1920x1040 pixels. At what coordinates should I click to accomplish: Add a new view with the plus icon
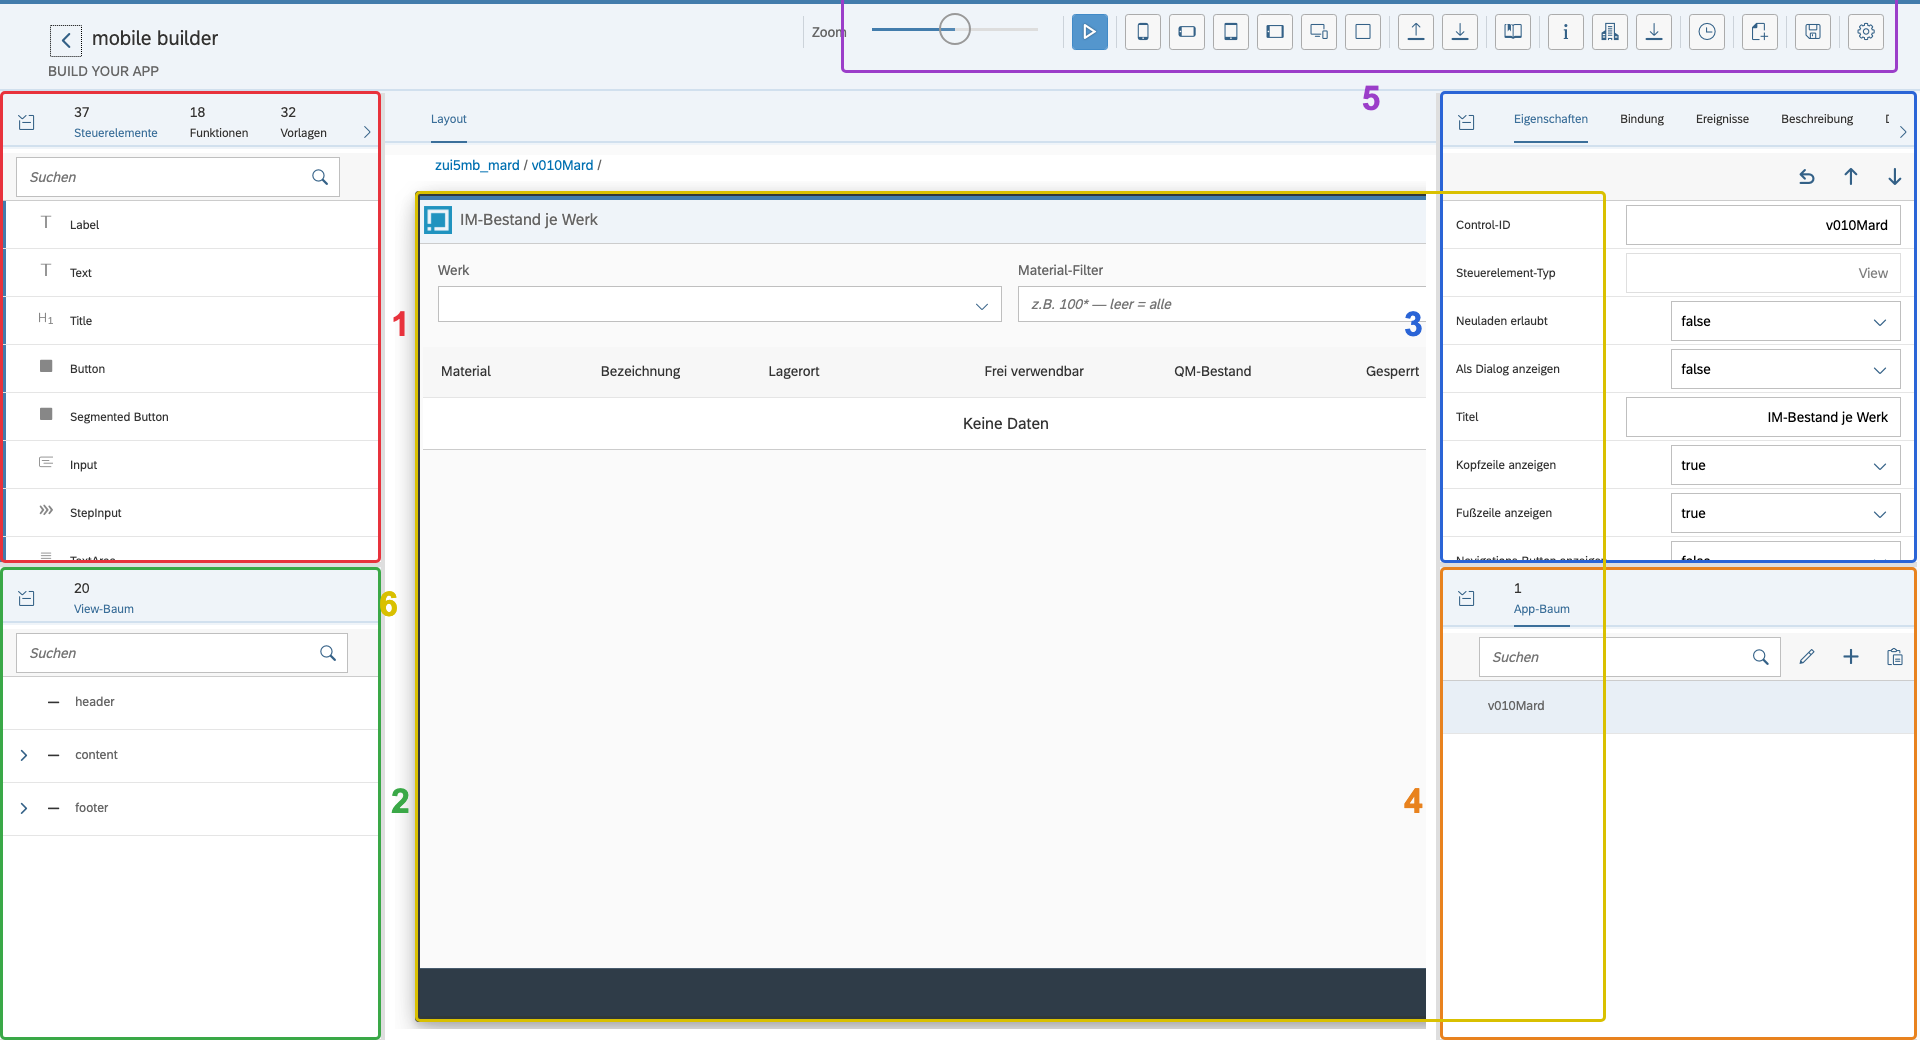1851,657
